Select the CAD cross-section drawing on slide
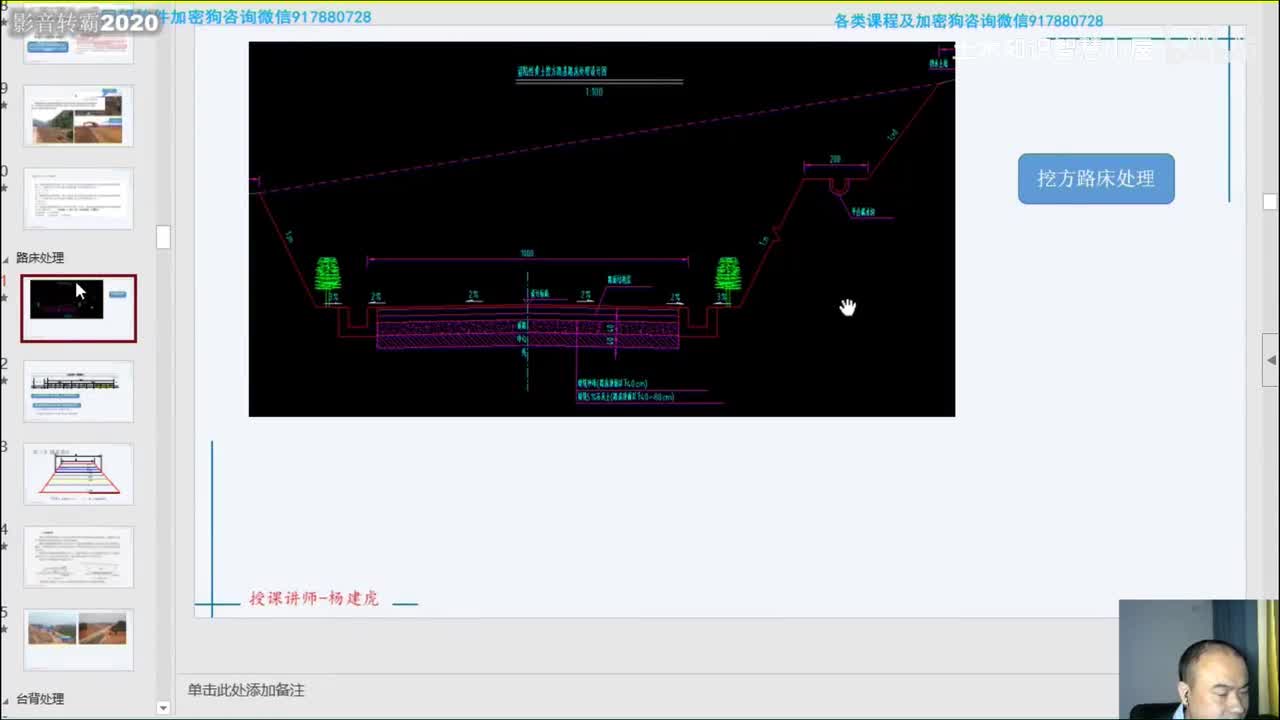The height and width of the screenshot is (720, 1280). click(602, 229)
